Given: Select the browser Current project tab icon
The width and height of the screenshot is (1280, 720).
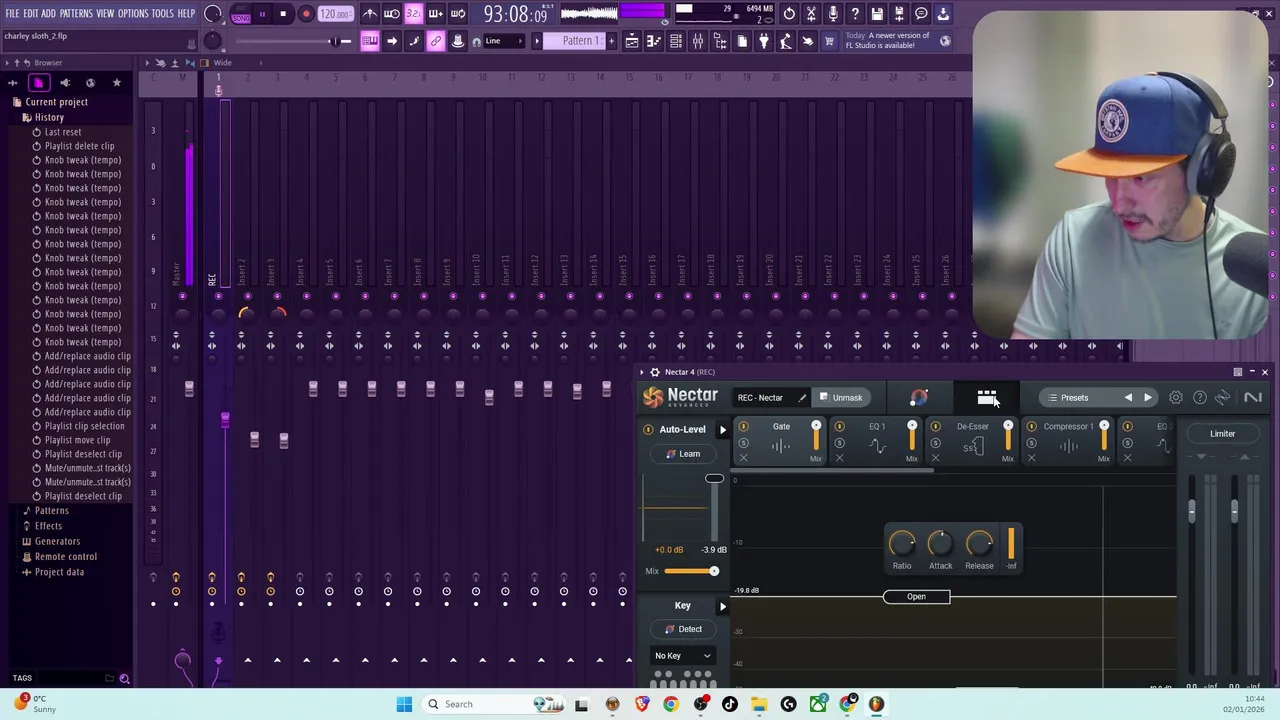Looking at the screenshot, I should [39, 83].
